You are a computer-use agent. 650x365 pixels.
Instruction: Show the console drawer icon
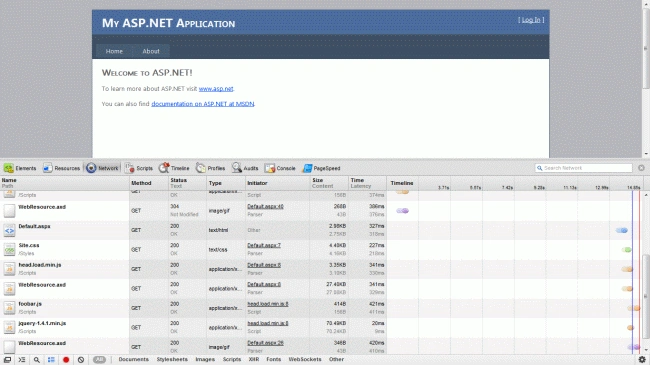(22, 360)
